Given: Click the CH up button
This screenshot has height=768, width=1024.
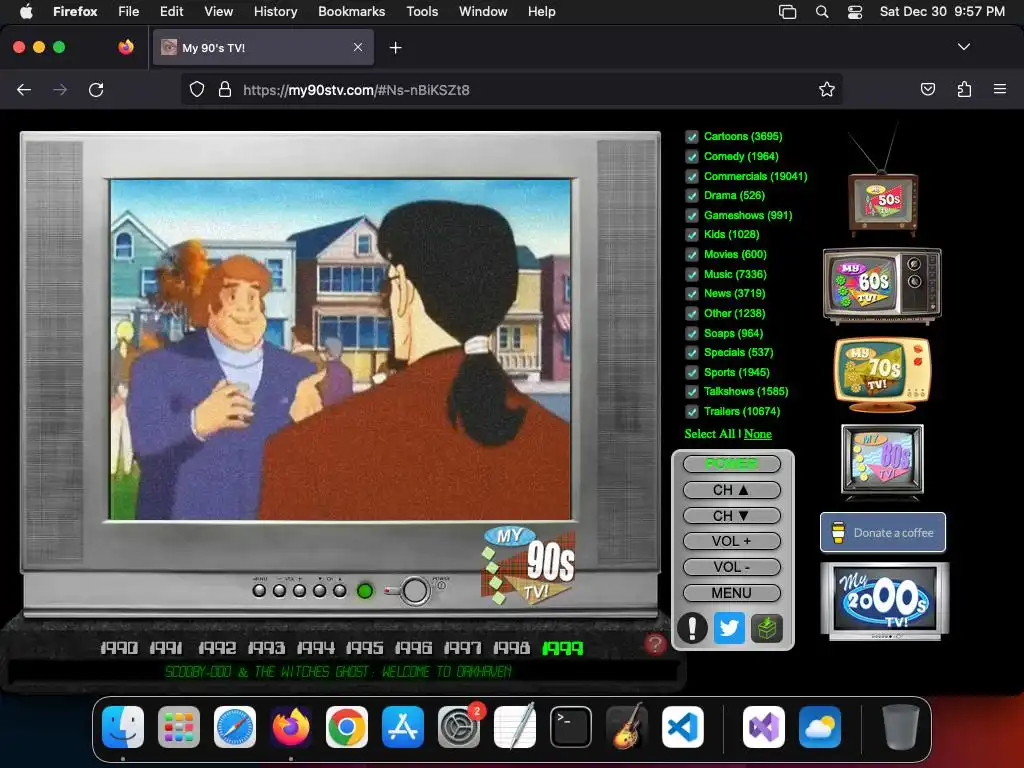Looking at the screenshot, I should pyautogui.click(x=731, y=490).
